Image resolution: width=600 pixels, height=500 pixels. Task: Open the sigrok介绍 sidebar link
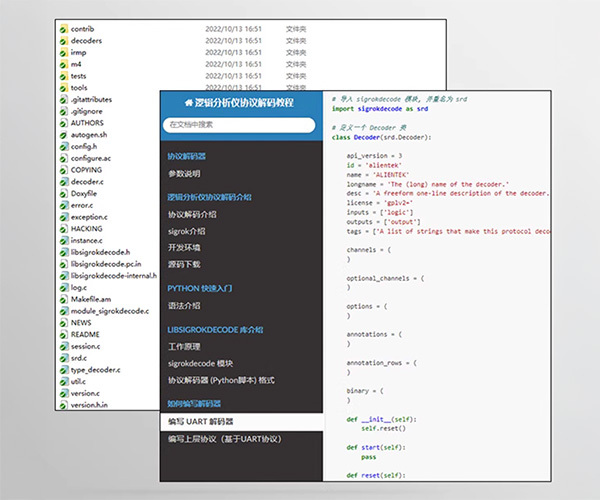click(x=187, y=231)
